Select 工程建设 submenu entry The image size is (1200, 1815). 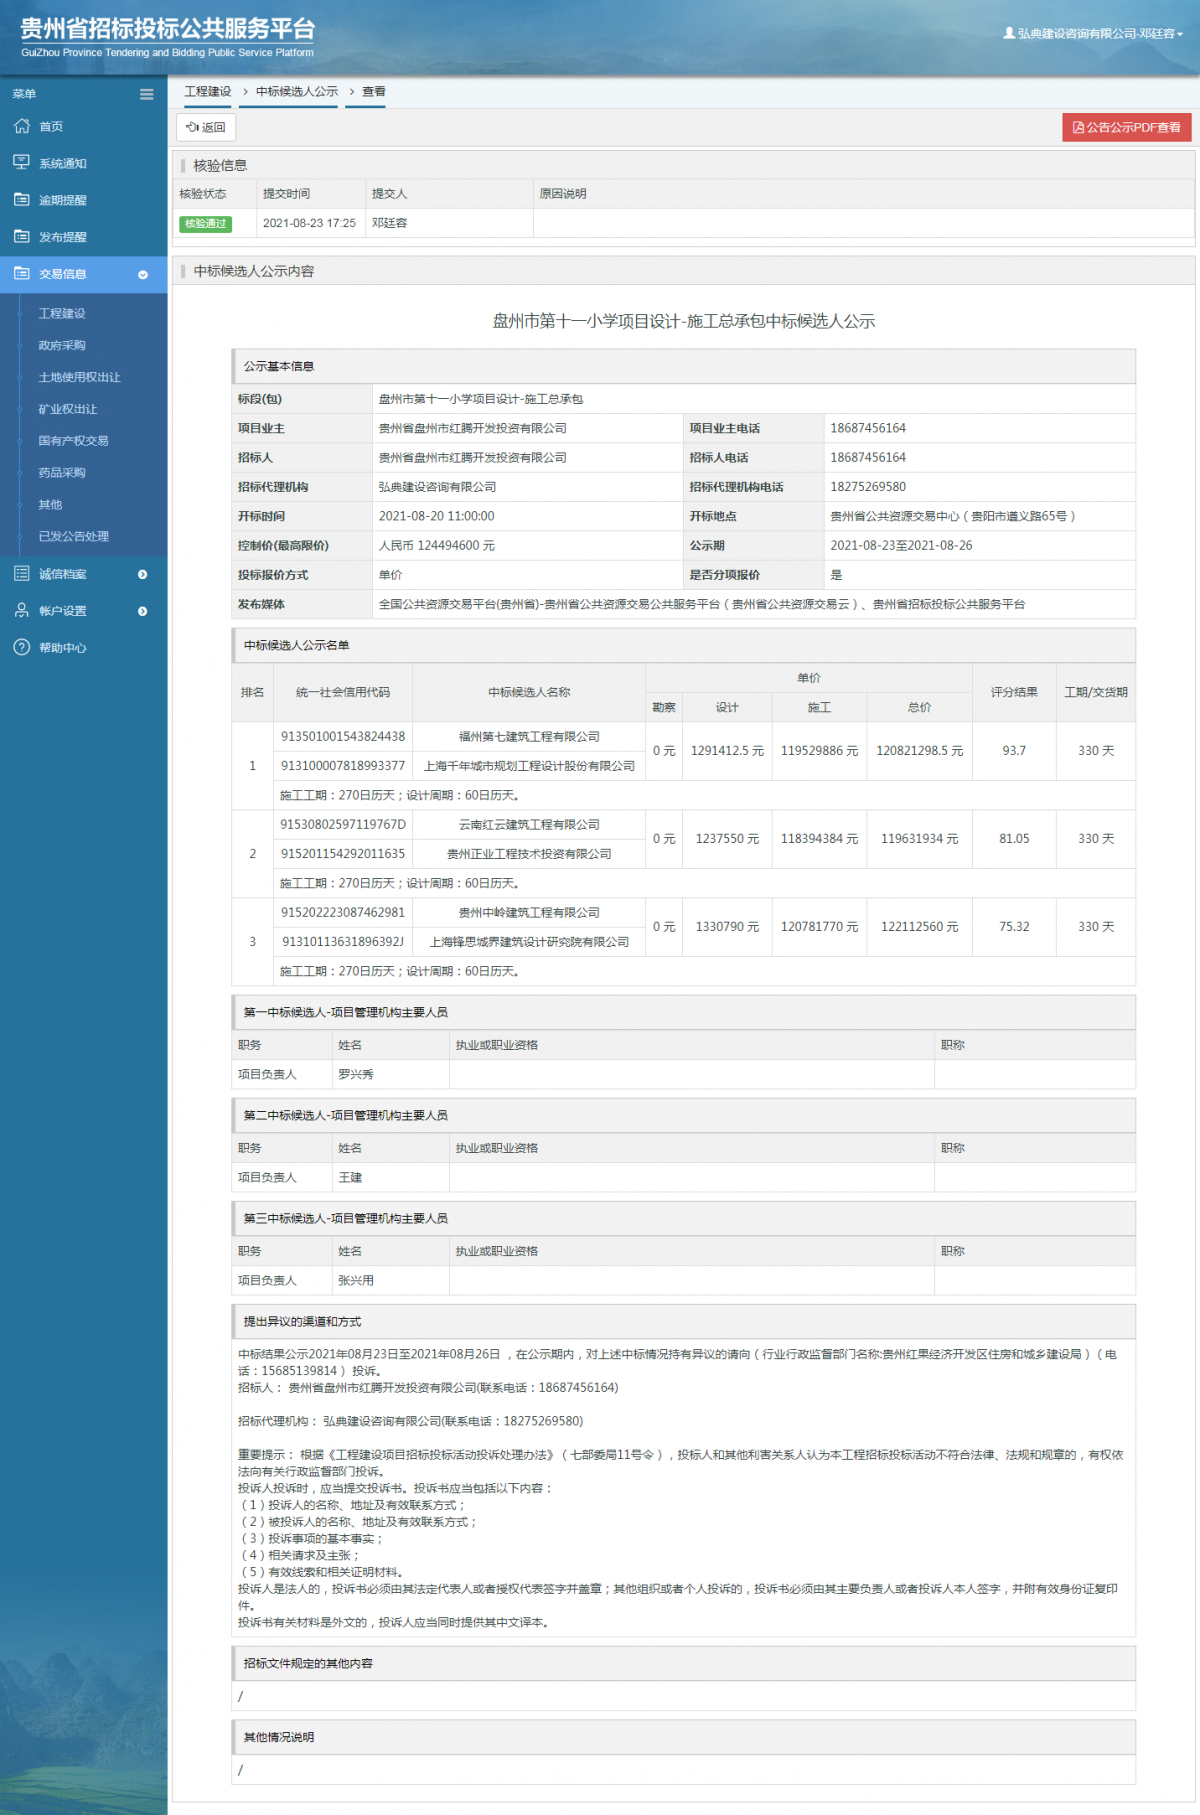pyautogui.click(x=62, y=313)
